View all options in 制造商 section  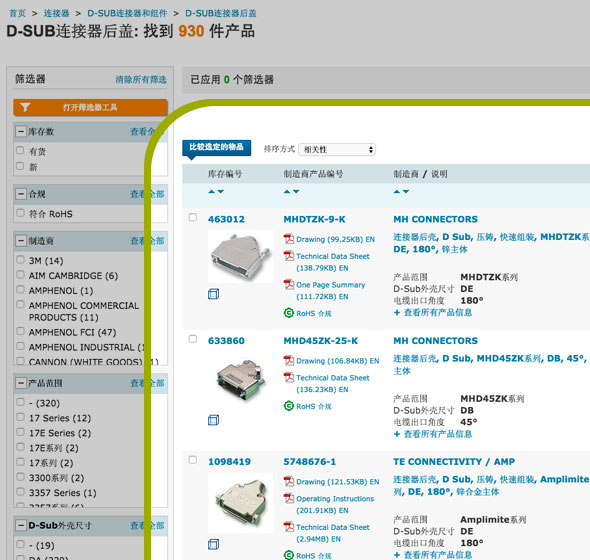147,240
